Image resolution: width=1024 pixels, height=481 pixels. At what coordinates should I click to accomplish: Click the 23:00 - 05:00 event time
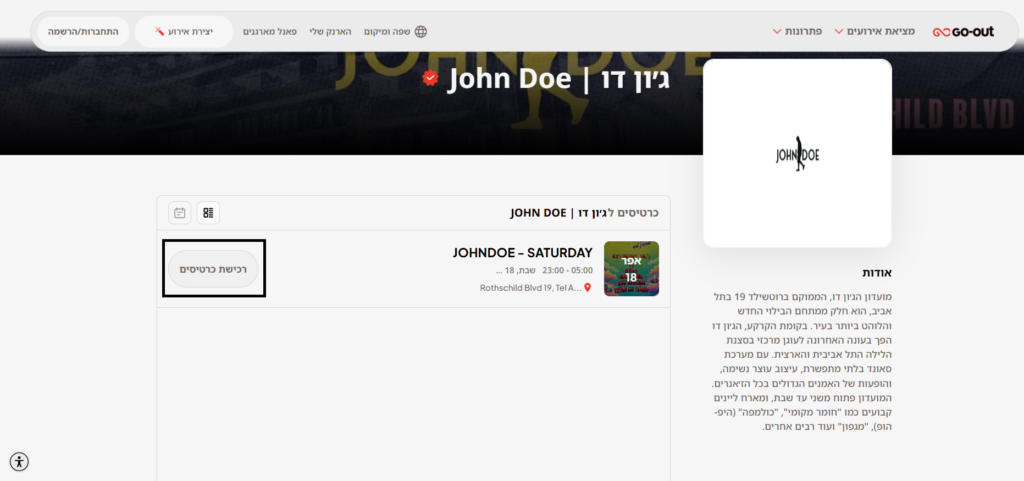pos(568,270)
